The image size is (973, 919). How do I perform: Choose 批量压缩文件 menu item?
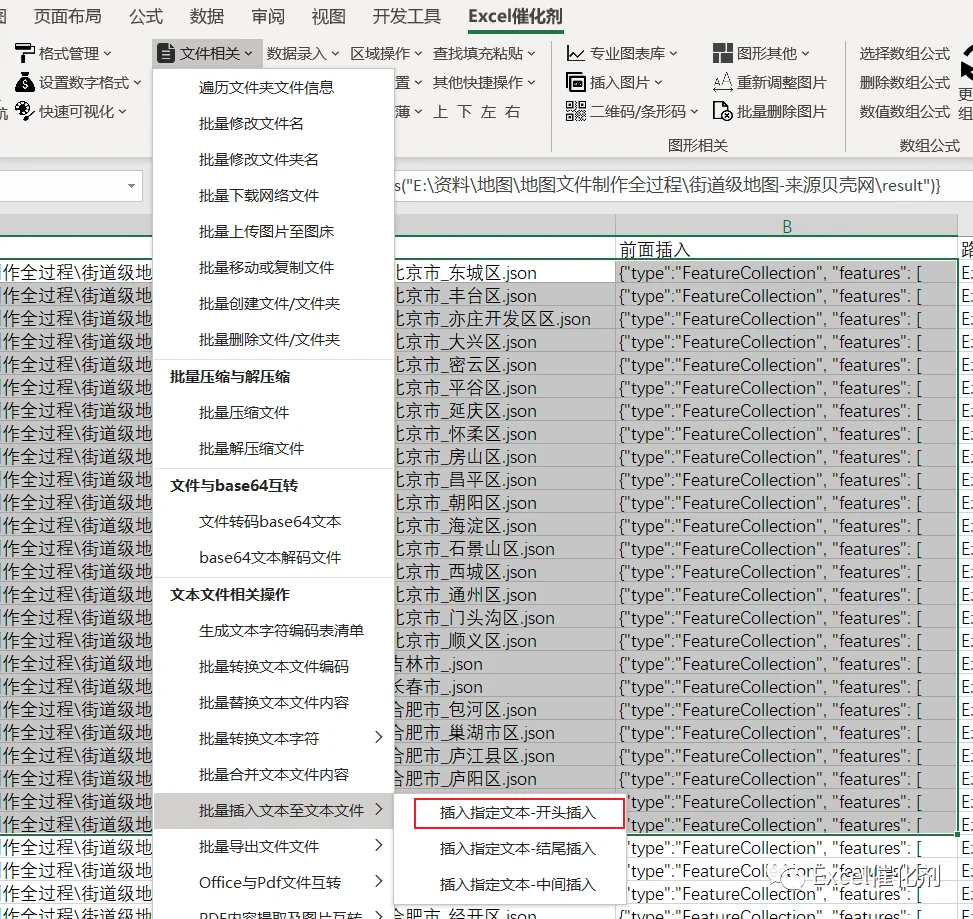tap(273, 413)
